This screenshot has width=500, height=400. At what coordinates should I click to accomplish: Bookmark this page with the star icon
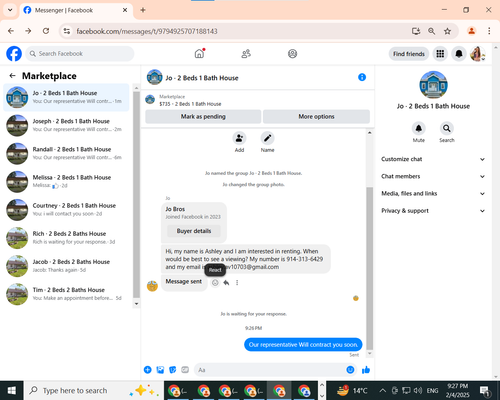click(x=447, y=31)
